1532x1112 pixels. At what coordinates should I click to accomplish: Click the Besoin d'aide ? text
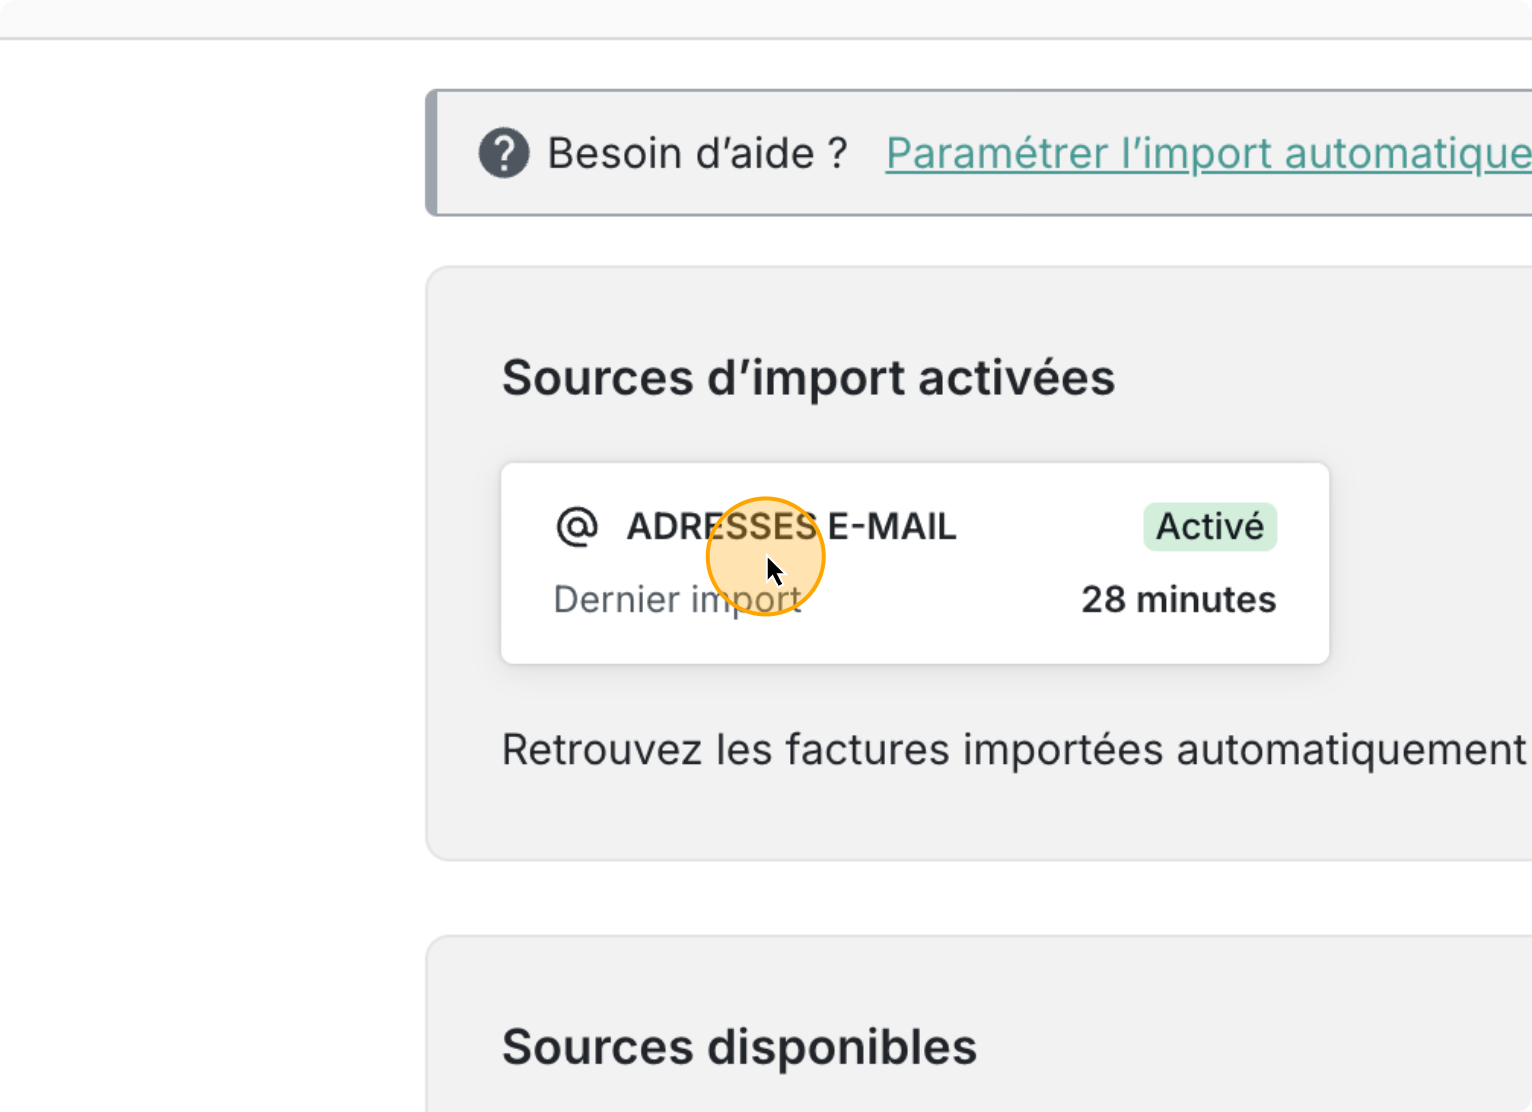[697, 153]
